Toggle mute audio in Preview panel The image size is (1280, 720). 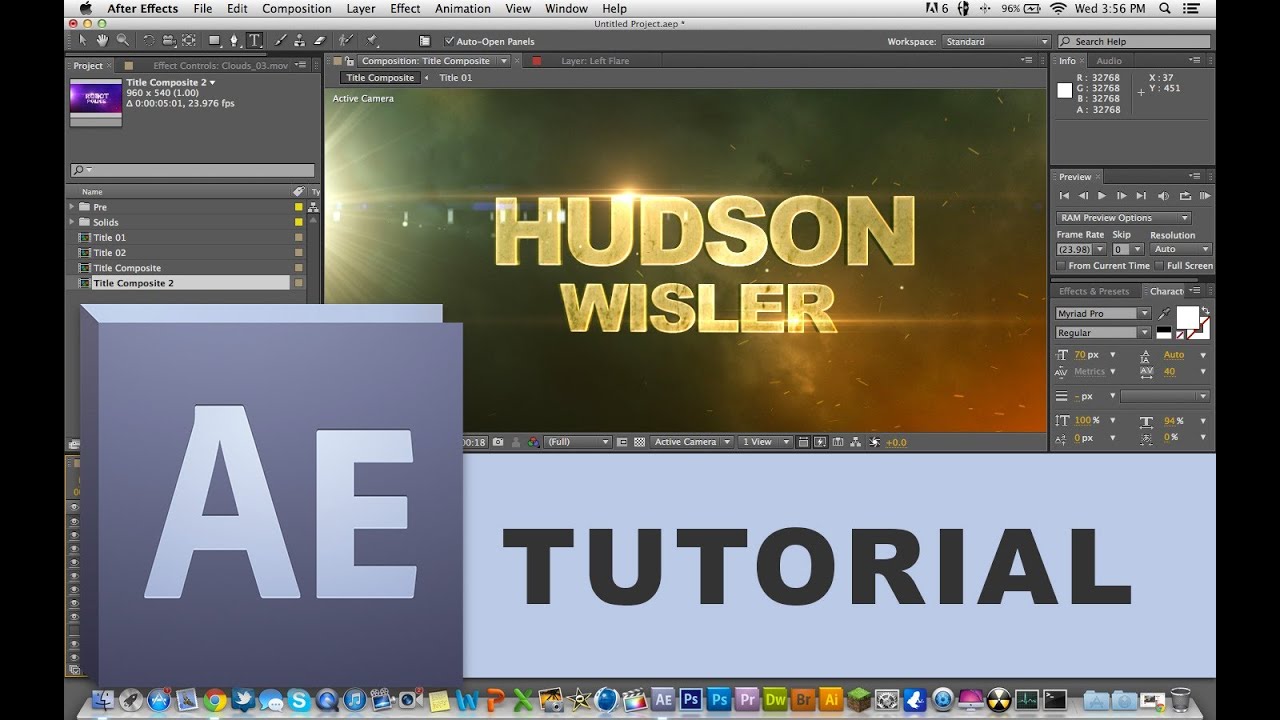[x=1163, y=196]
